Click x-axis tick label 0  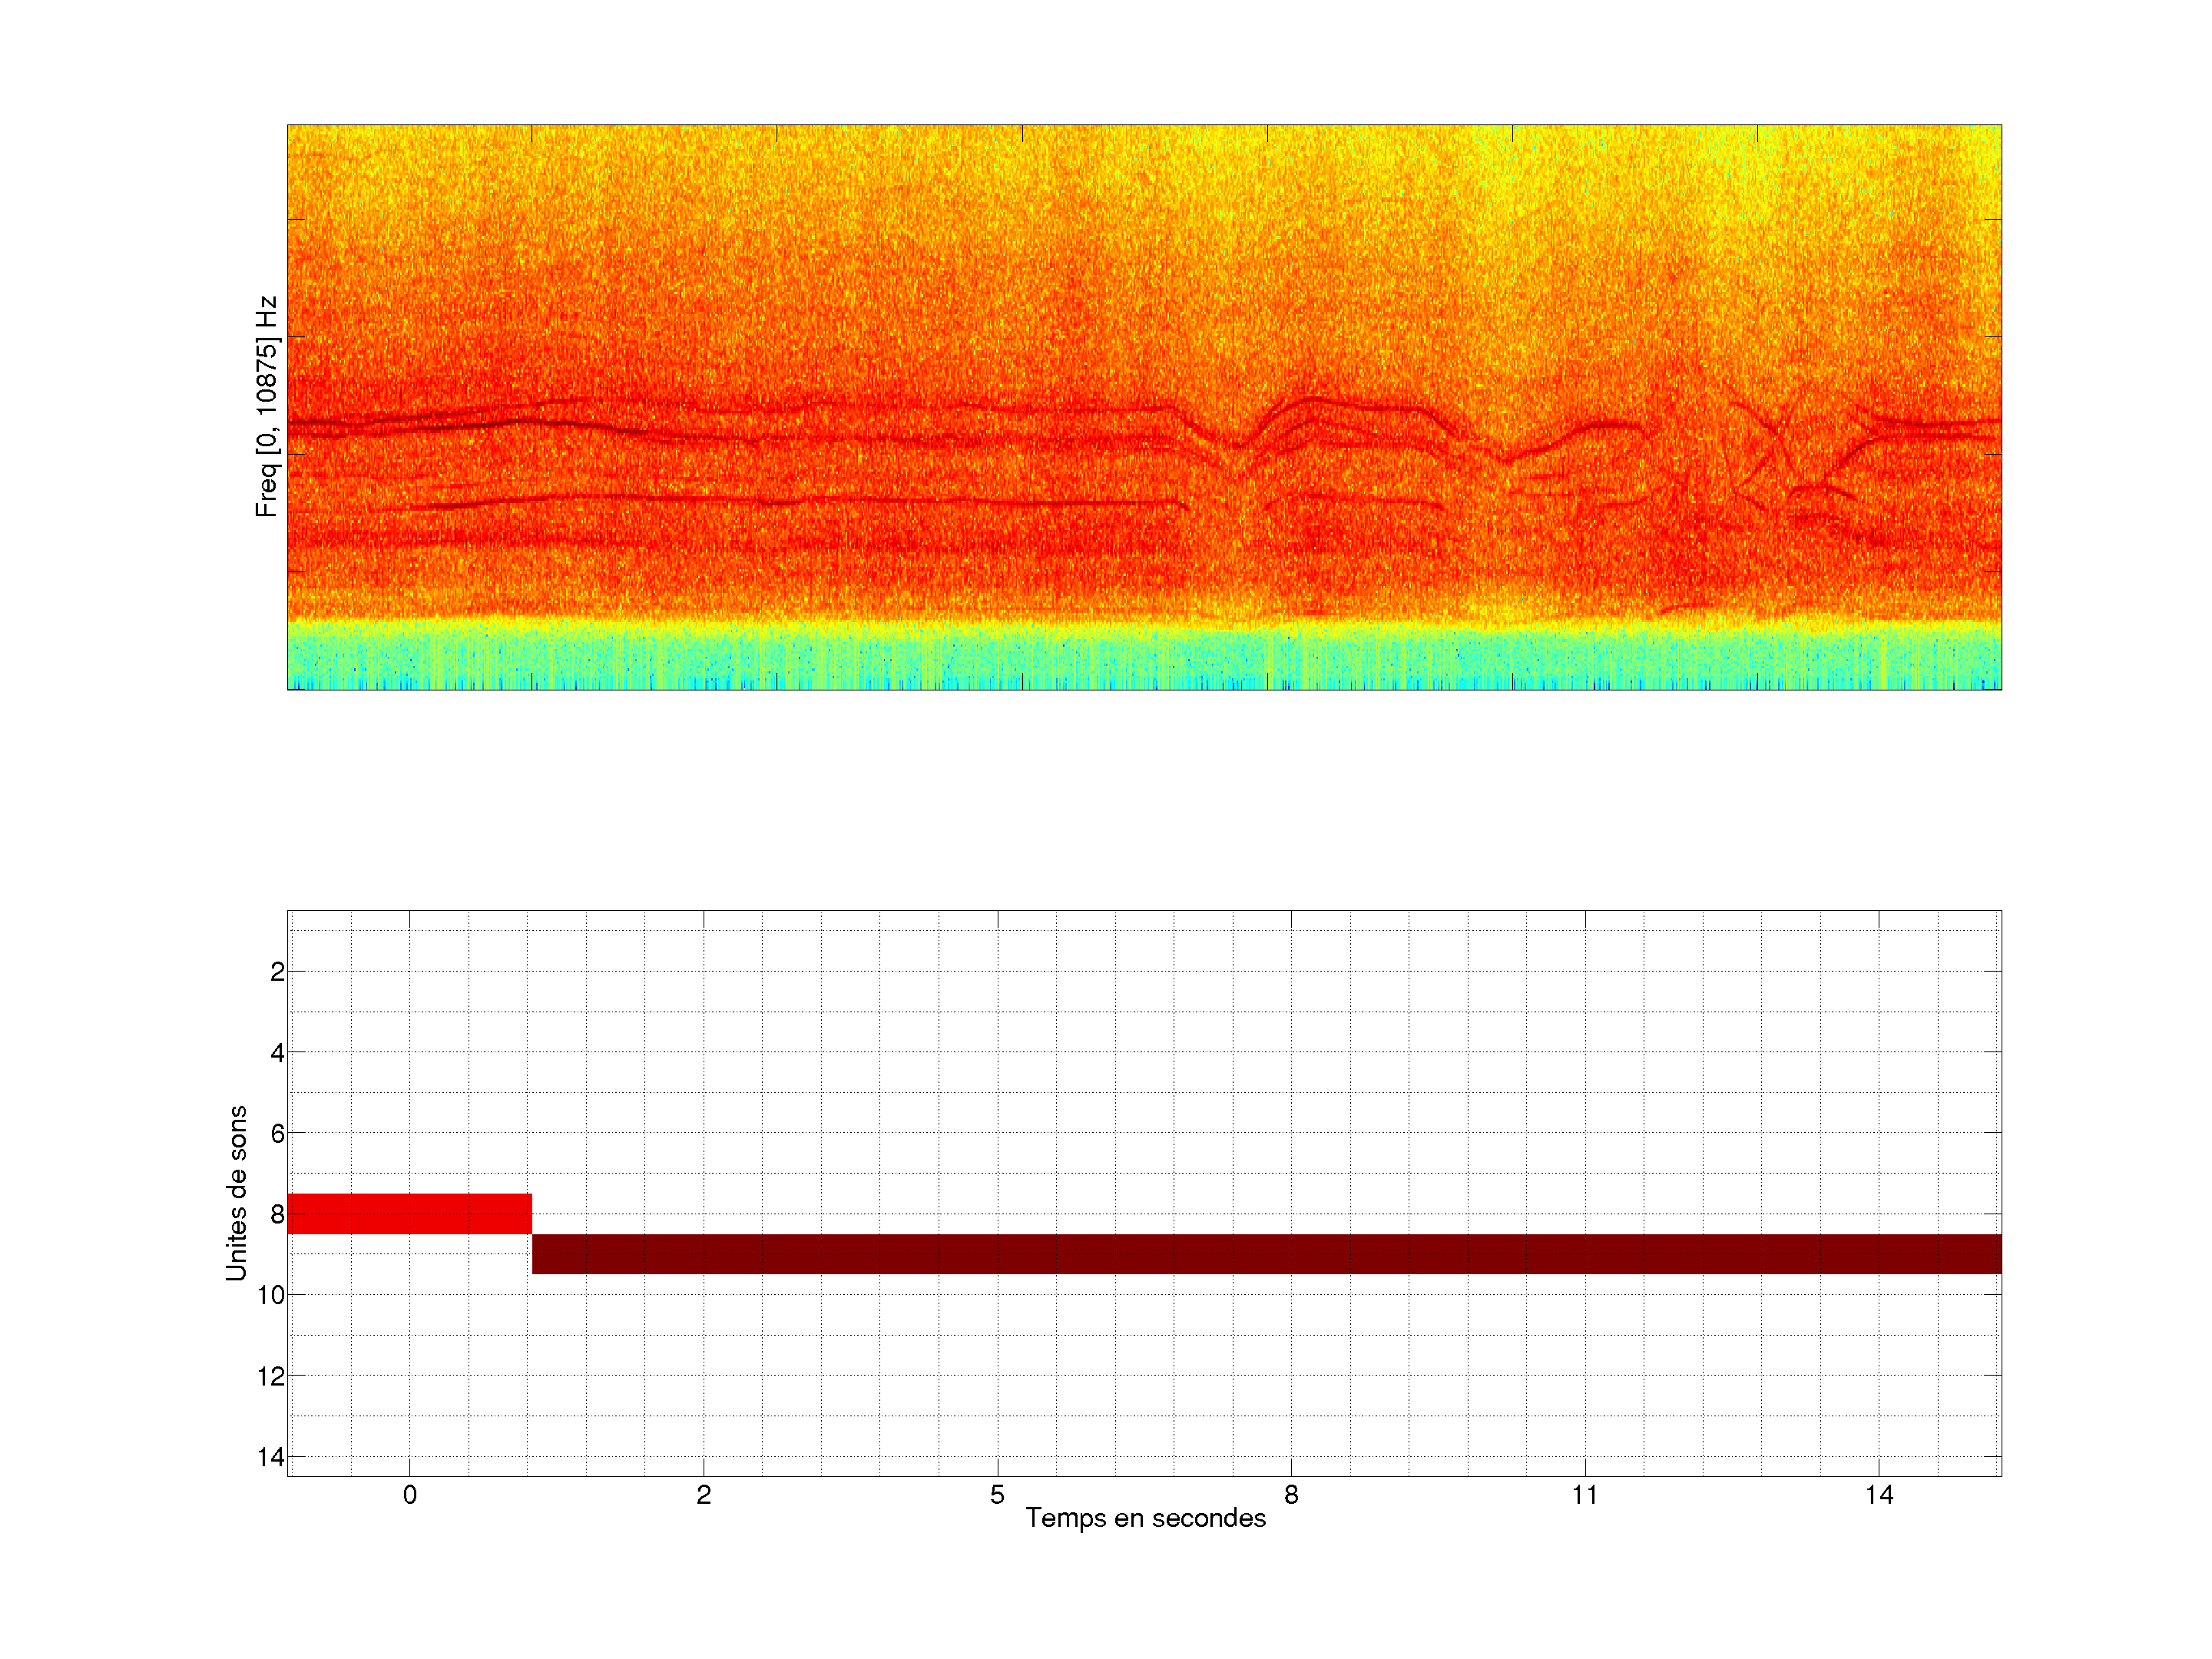(x=410, y=1495)
